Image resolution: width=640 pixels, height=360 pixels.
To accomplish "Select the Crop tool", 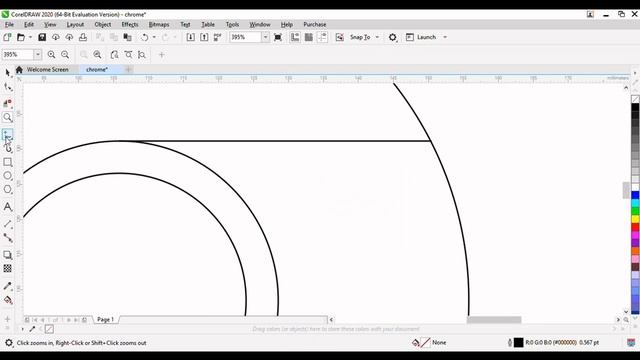I will coord(7,103).
